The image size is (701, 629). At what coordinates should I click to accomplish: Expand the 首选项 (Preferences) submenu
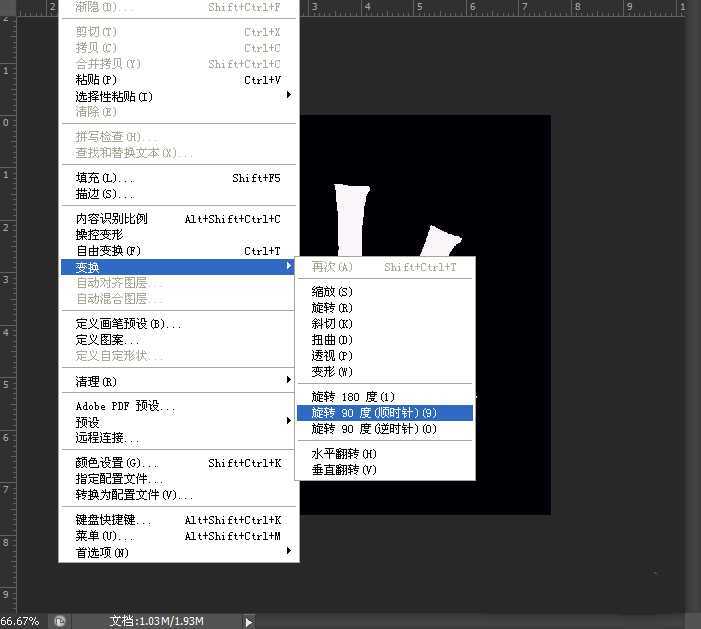[102, 552]
